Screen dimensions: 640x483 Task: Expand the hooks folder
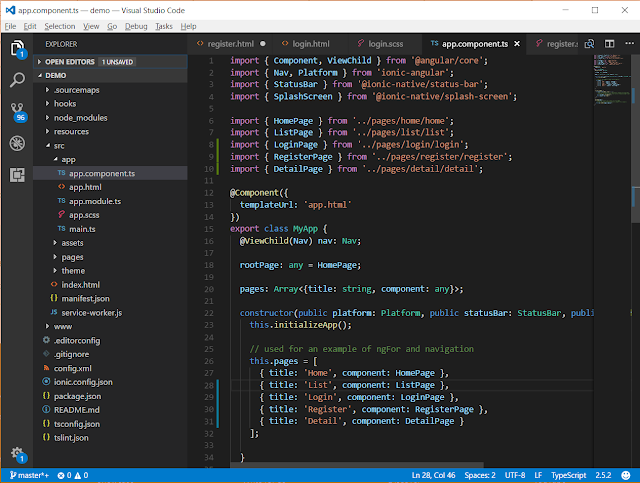(x=47, y=104)
